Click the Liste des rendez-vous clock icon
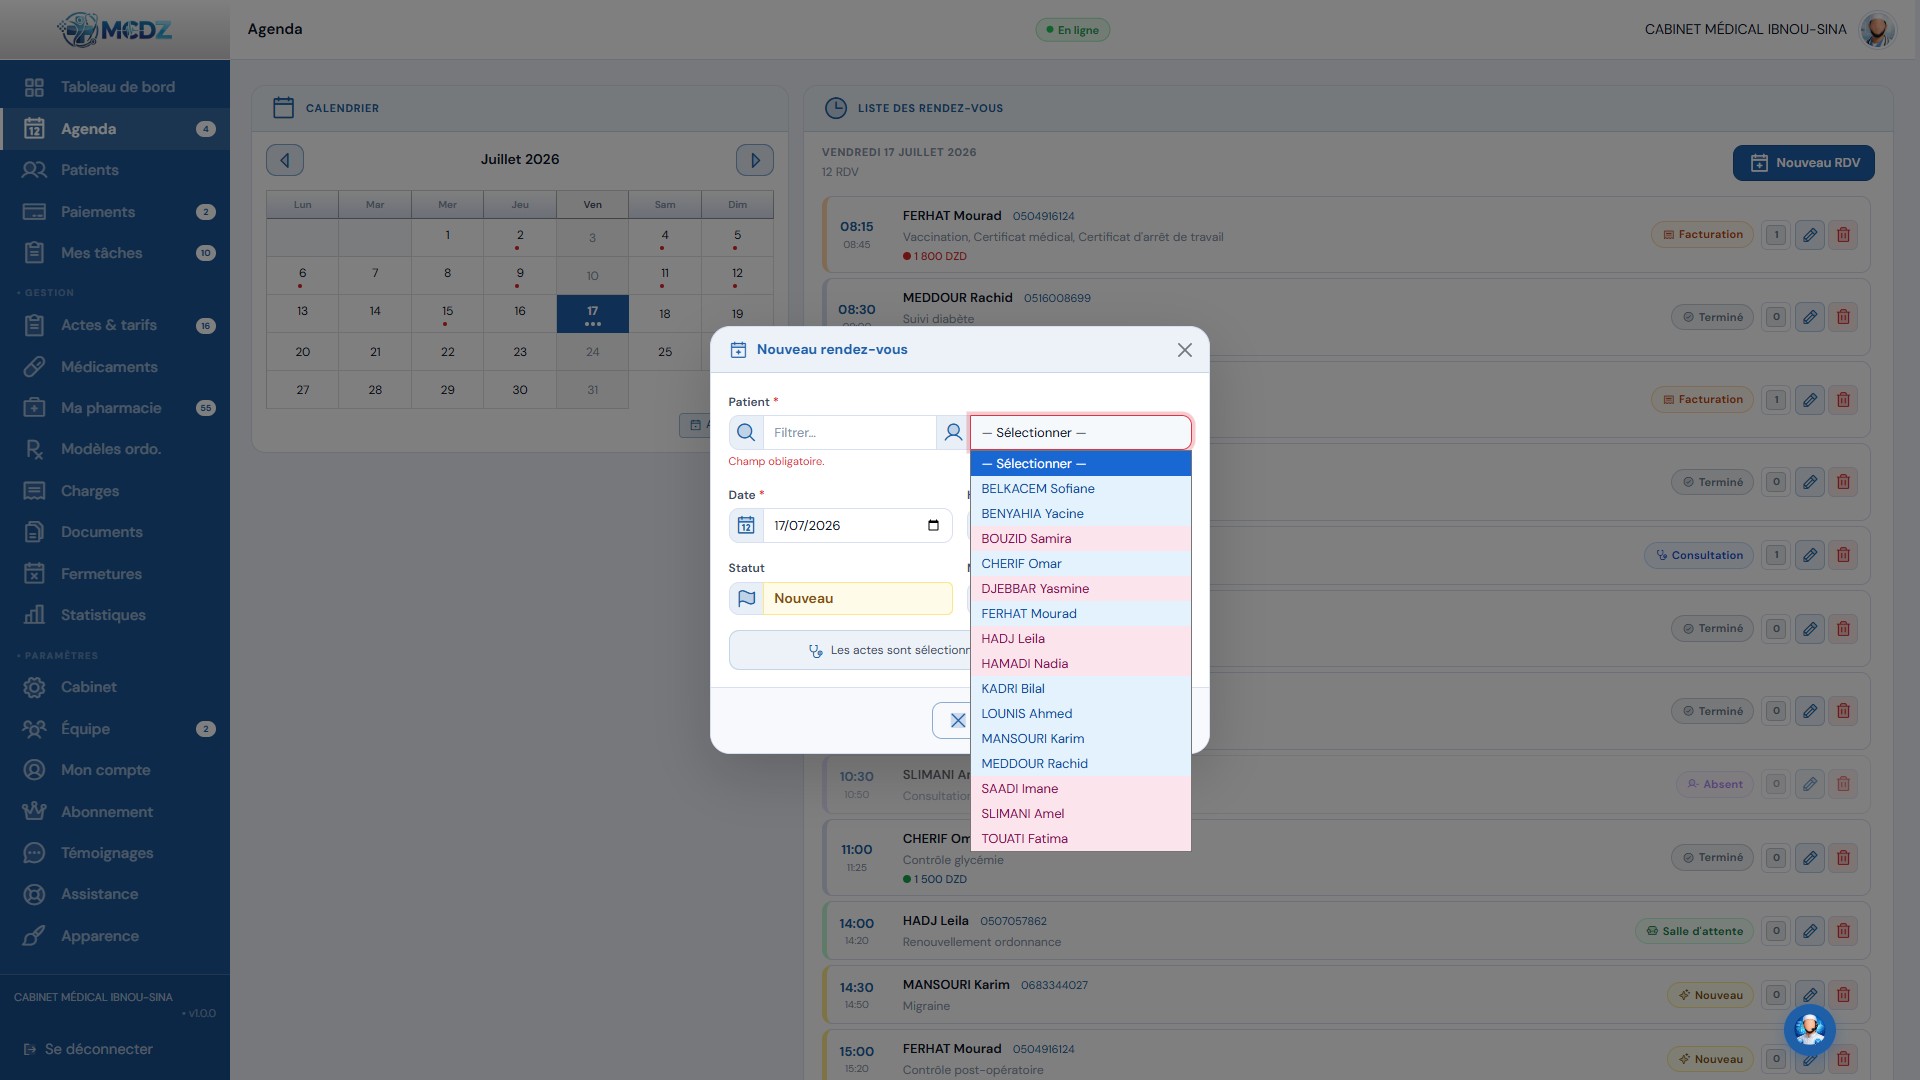Screen dimensions: 1920x1080 point(835,108)
